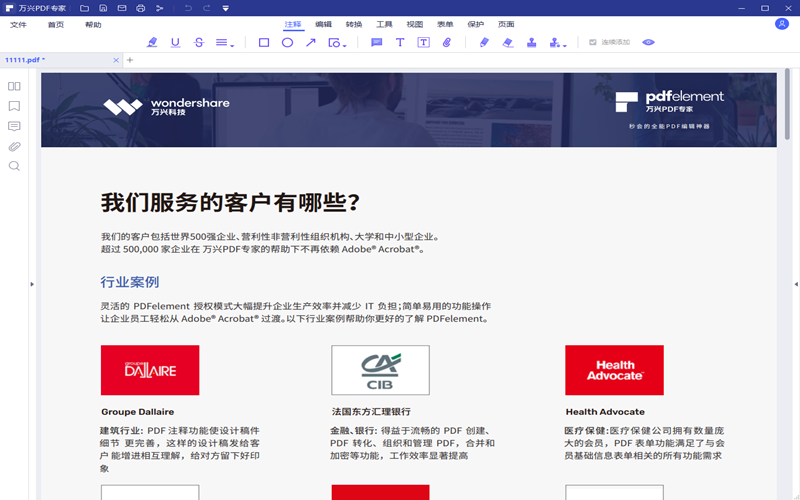Add a file attachment with paperclip tool

447,43
